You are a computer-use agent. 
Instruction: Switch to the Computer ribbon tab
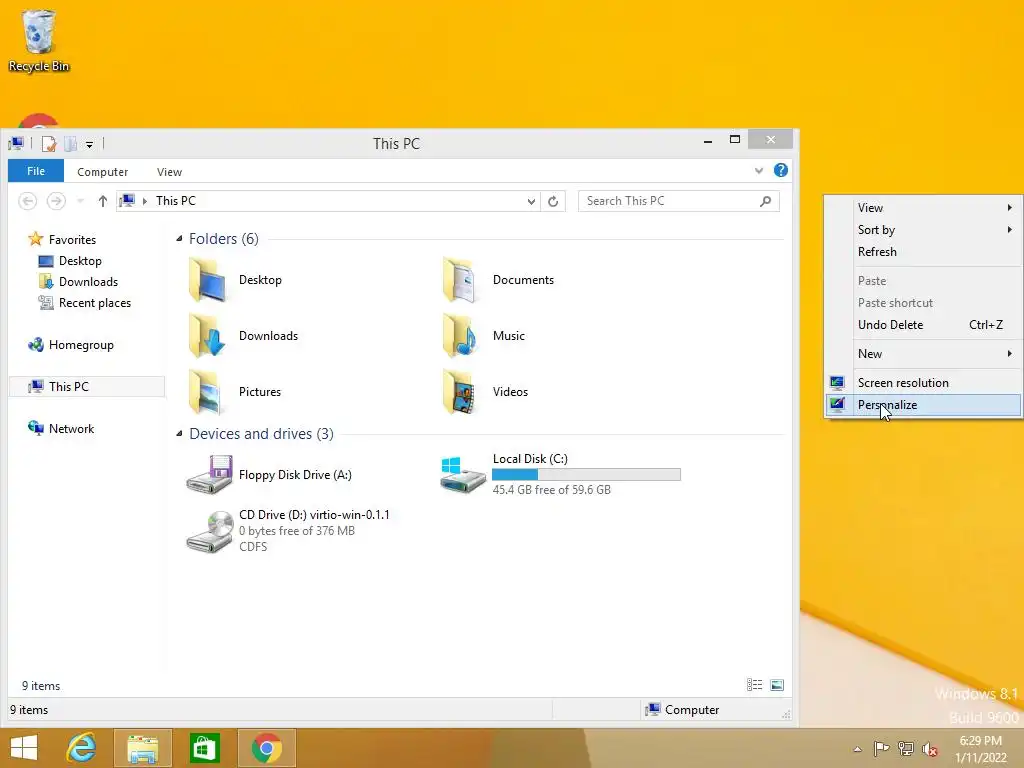103,172
